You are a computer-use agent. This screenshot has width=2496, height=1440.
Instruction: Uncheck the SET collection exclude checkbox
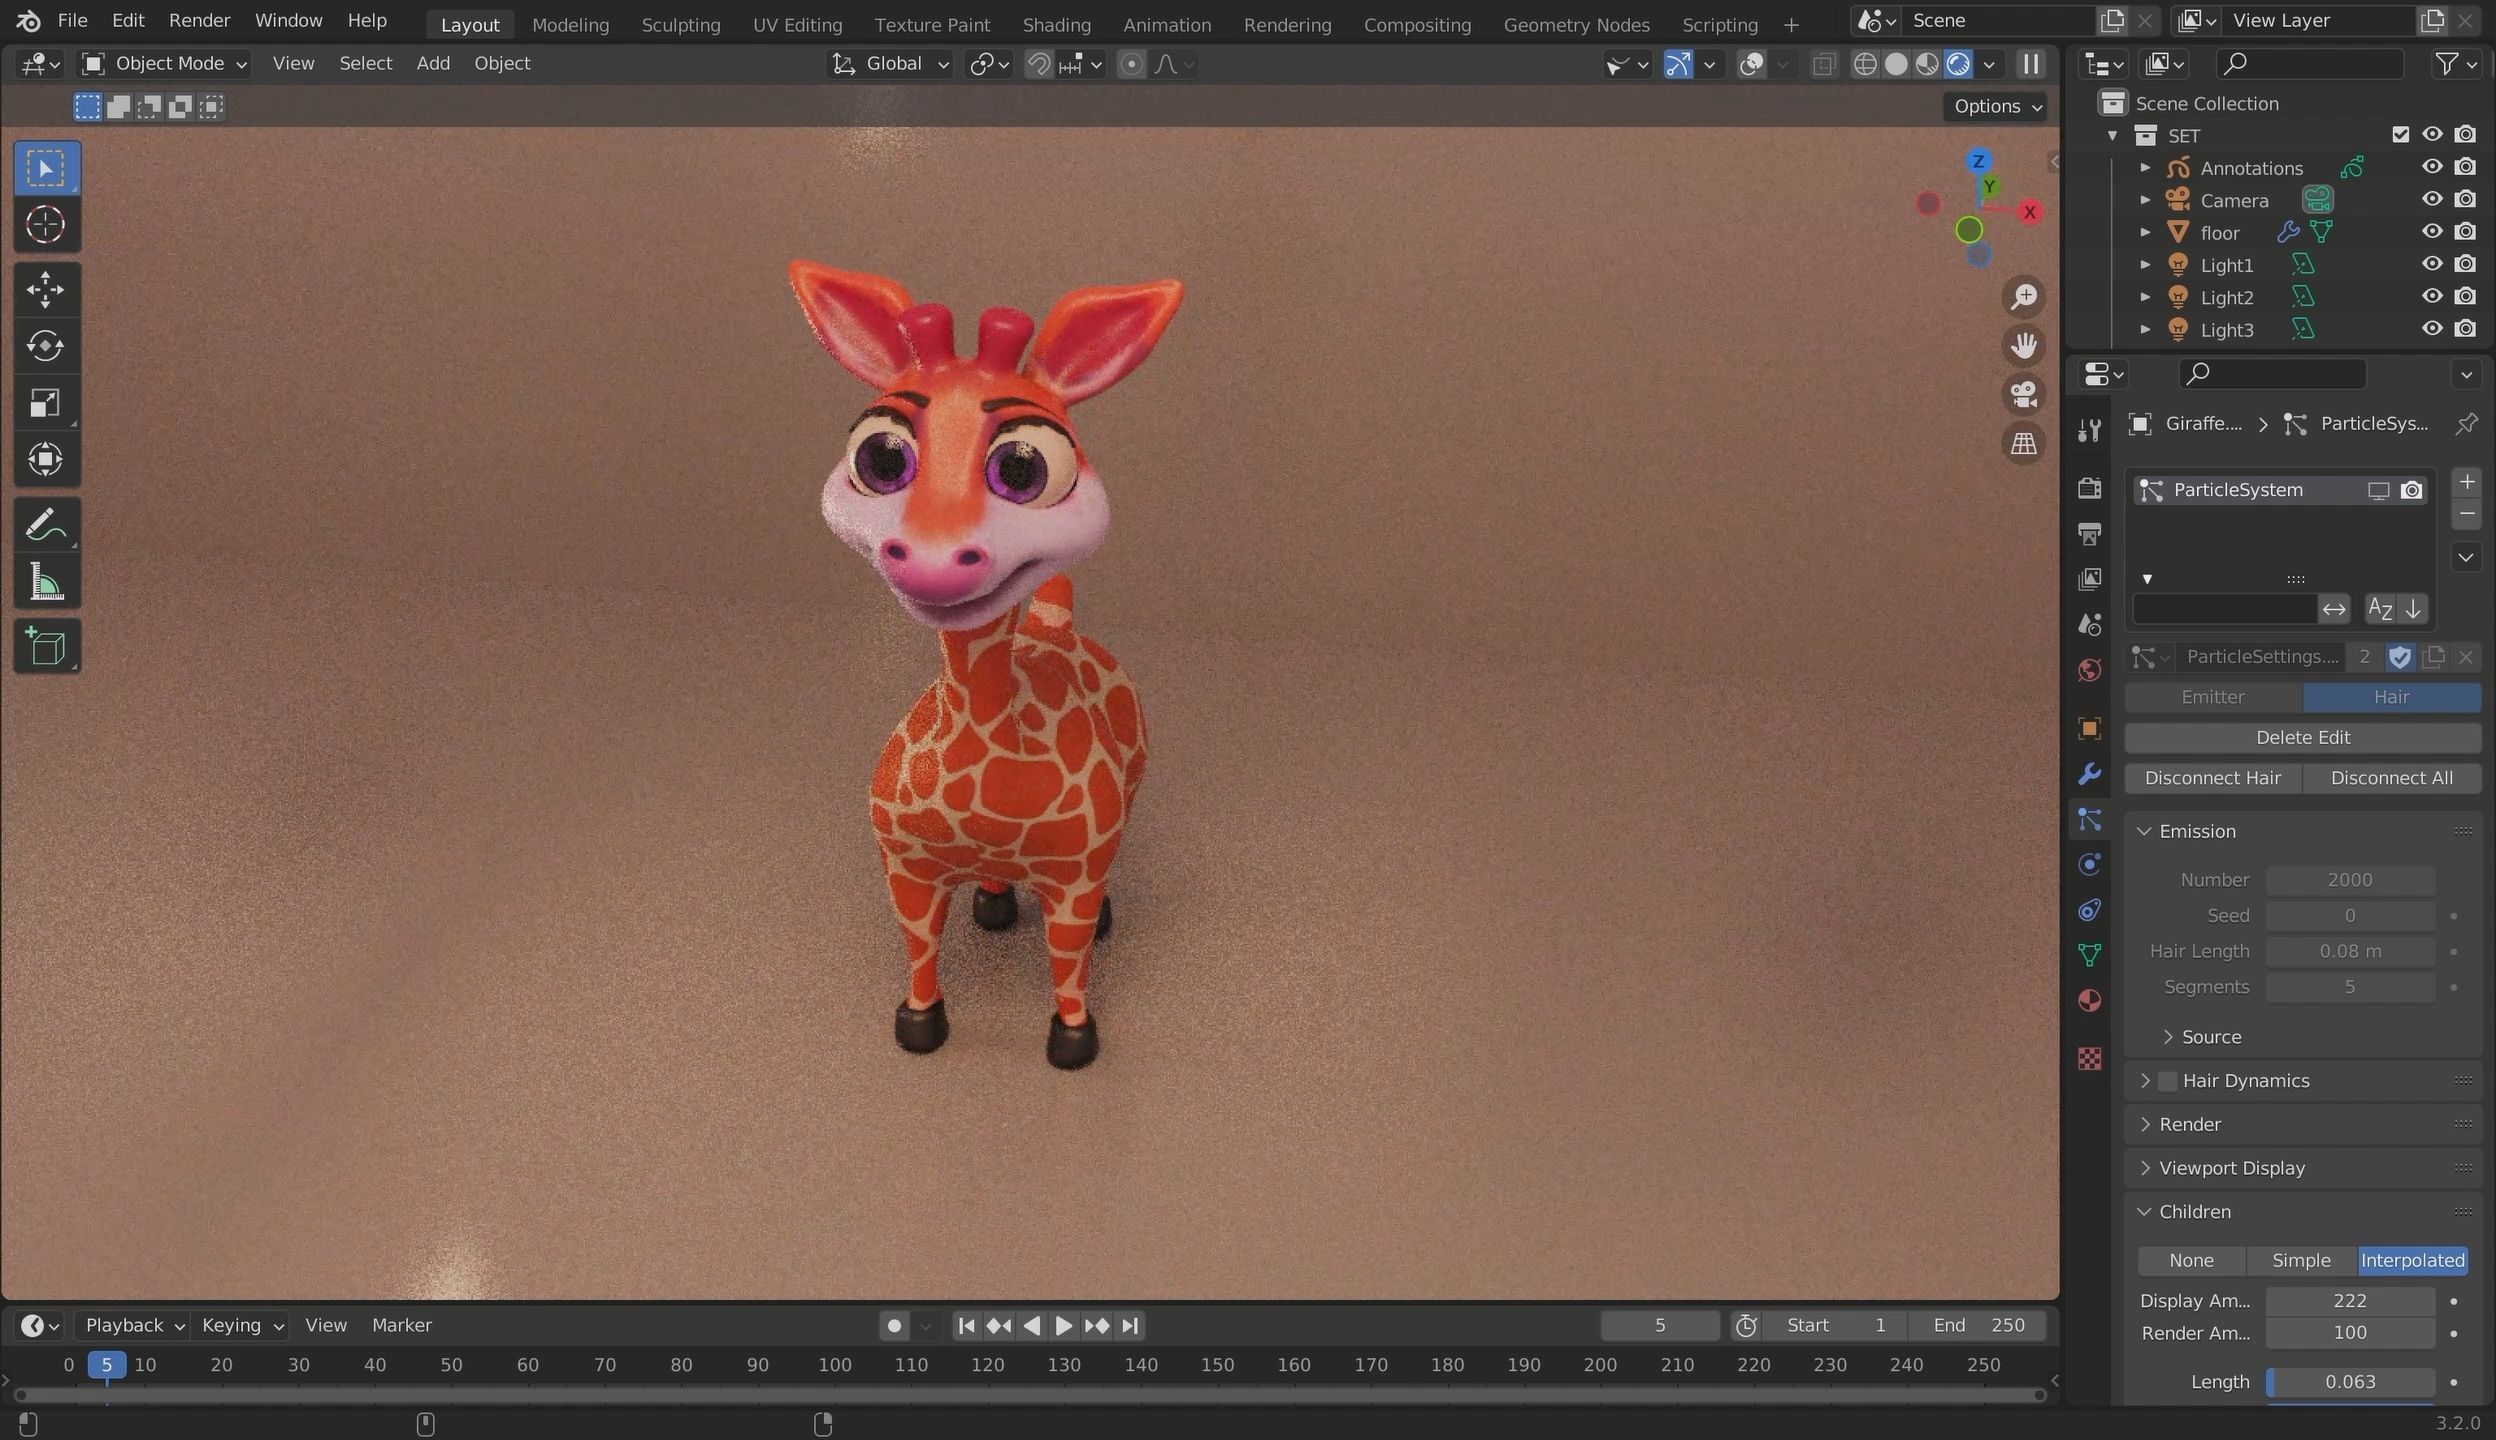pyautogui.click(x=2400, y=134)
